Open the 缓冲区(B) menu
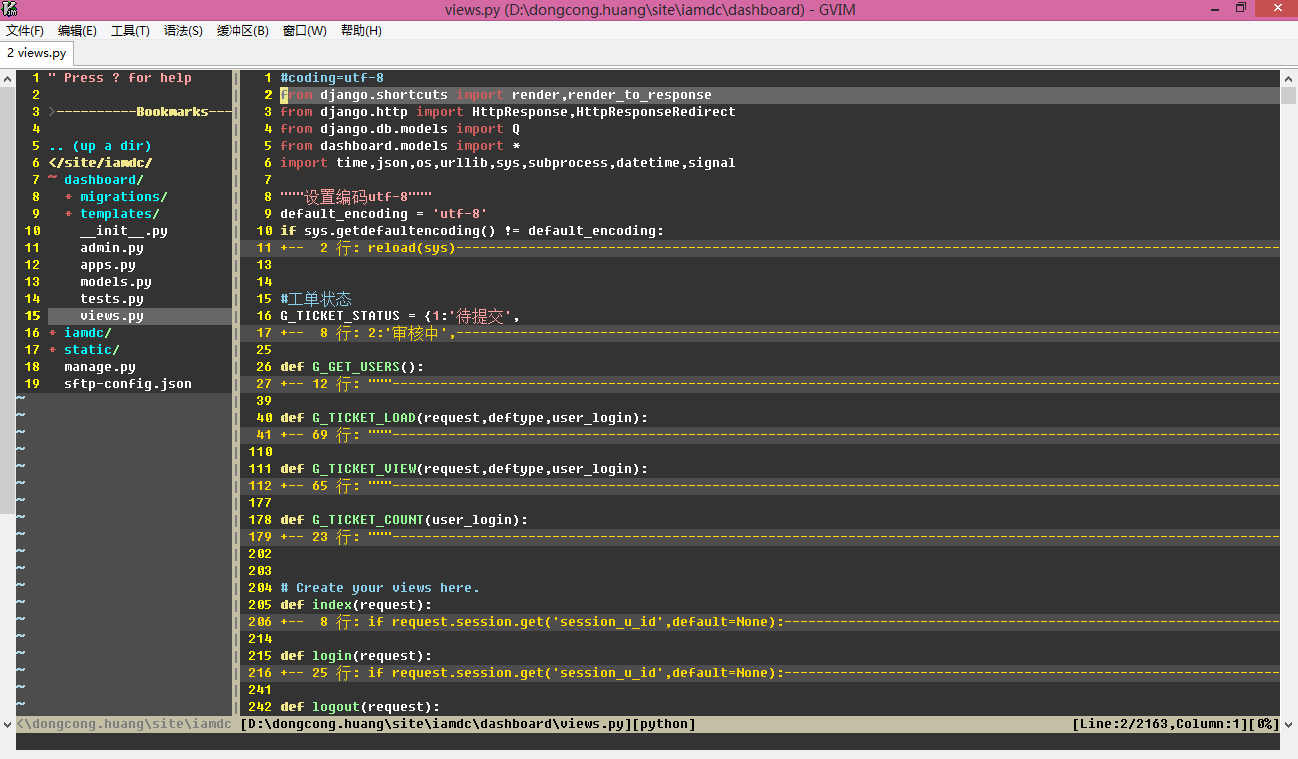The height and width of the screenshot is (759, 1298). pos(242,31)
